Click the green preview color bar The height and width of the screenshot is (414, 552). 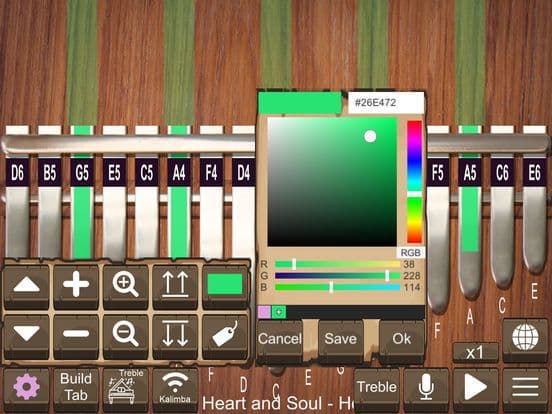[300, 103]
